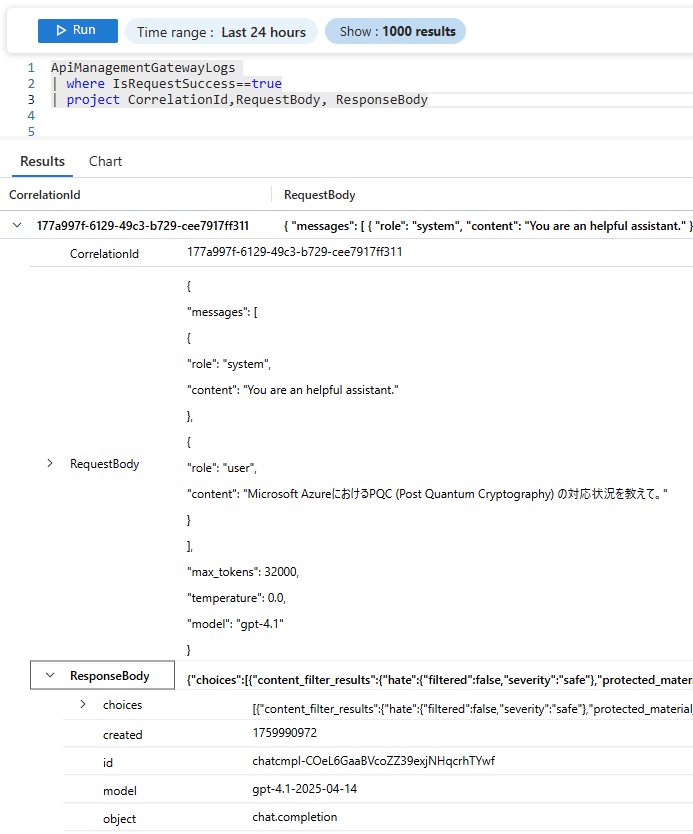Screen dimensions: 693x834
Task: Collapse the ResponseBody field chevron
Action: click(50, 676)
